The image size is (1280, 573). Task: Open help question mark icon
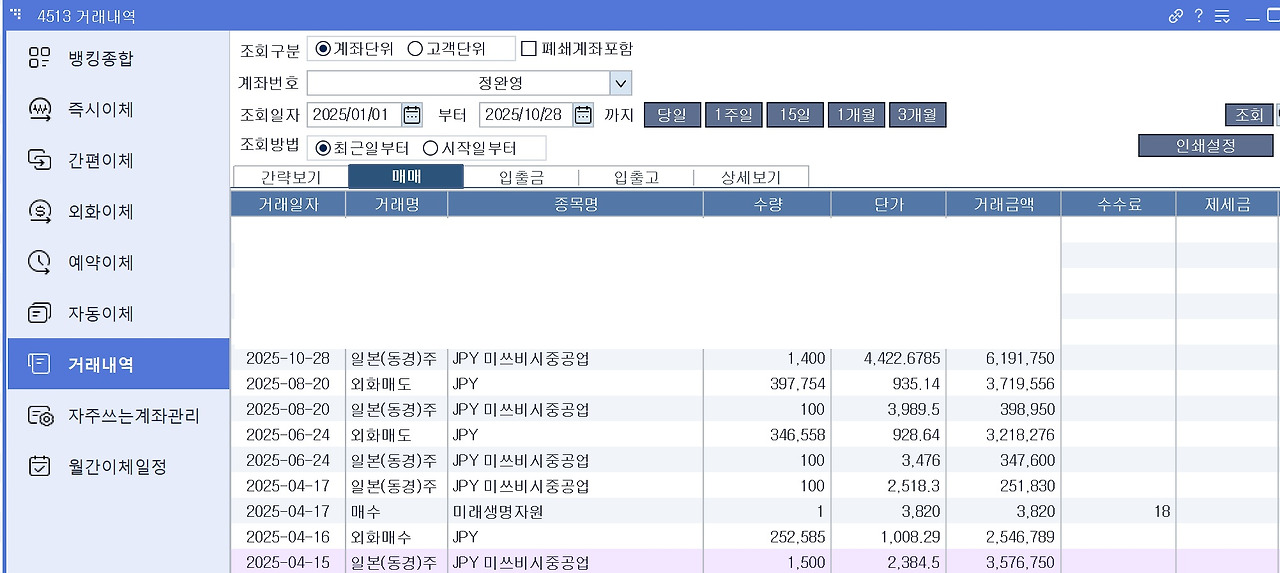coord(1199,16)
